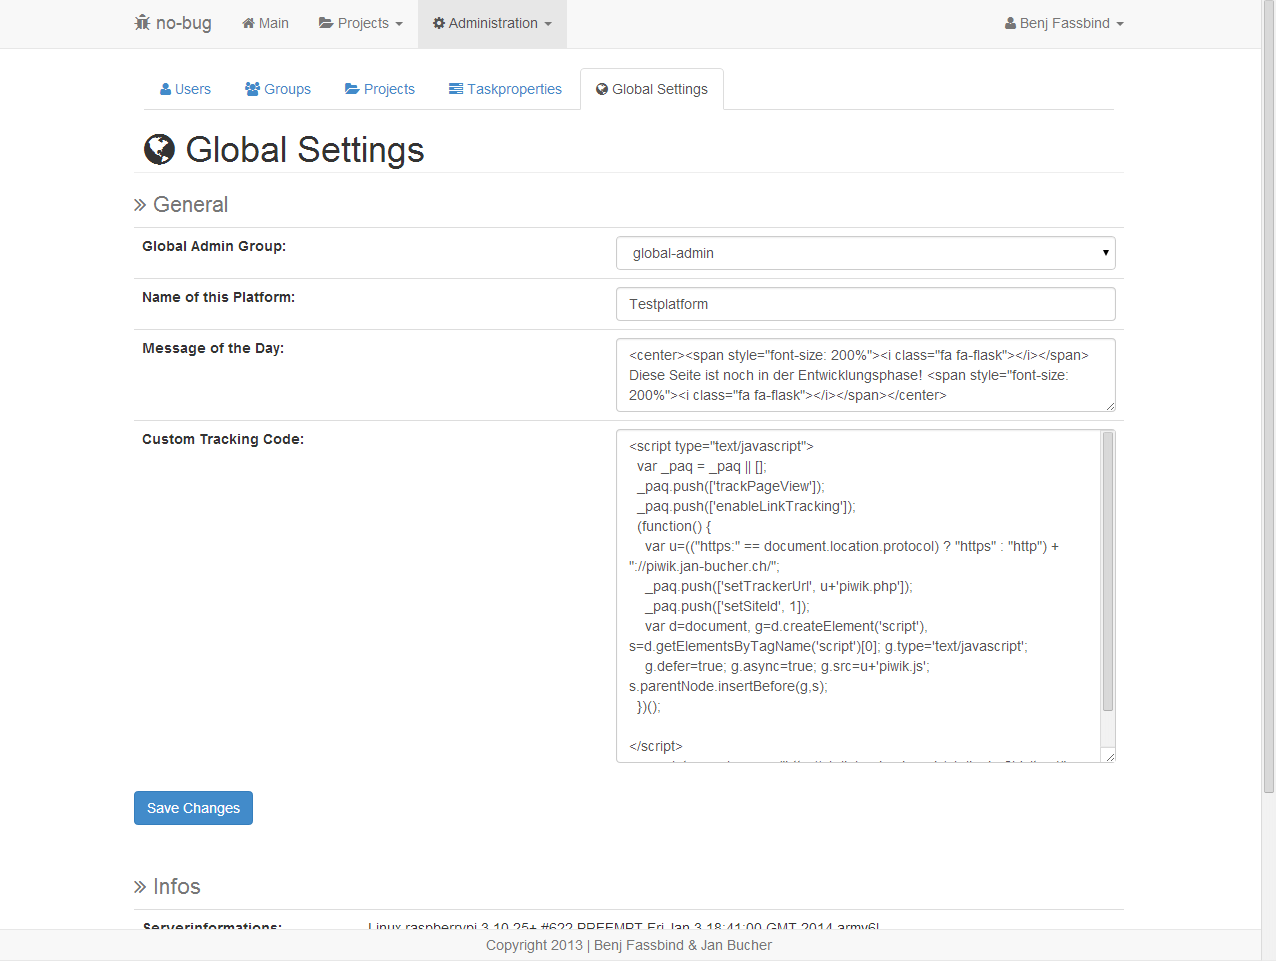Click the Custom Tracking Code textarea scrollbar

click(x=1107, y=572)
